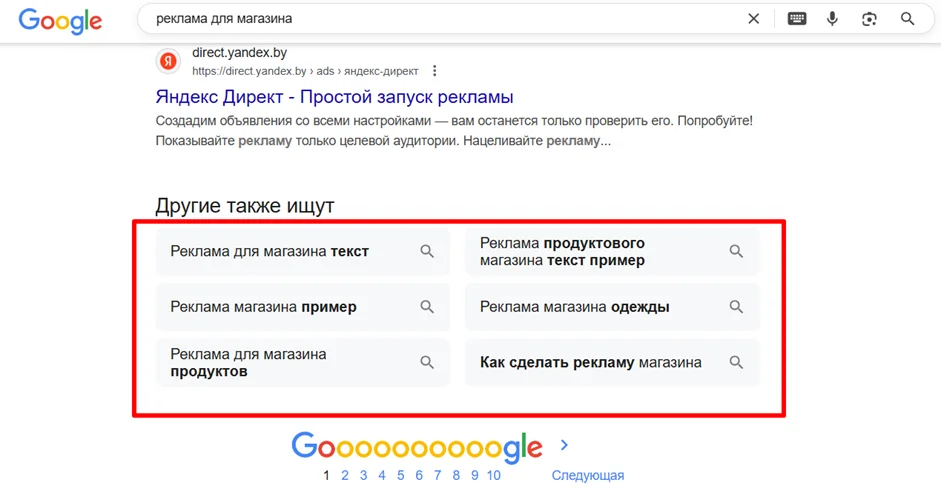Clear the search query with X icon
This screenshot has width=941, height=494.
click(x=753, y=19)
